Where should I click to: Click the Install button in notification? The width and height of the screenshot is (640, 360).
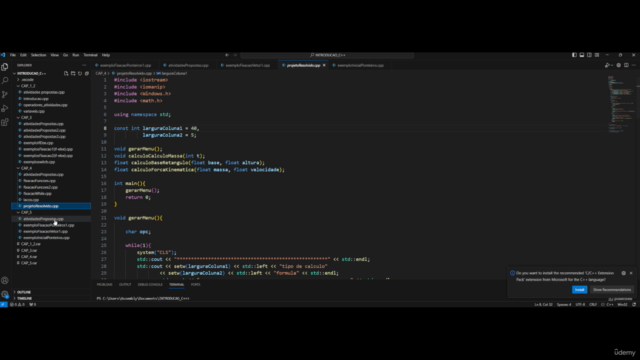(579, 290)
